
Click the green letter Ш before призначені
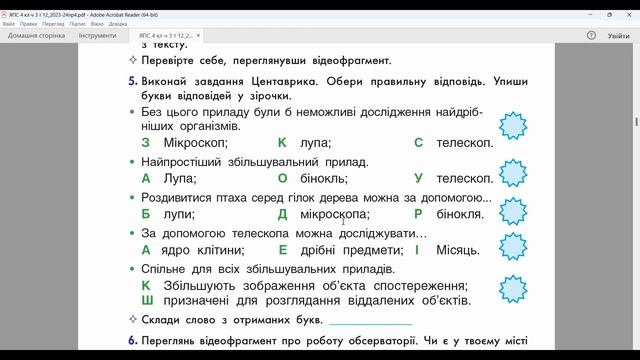[x=147, y=300]
